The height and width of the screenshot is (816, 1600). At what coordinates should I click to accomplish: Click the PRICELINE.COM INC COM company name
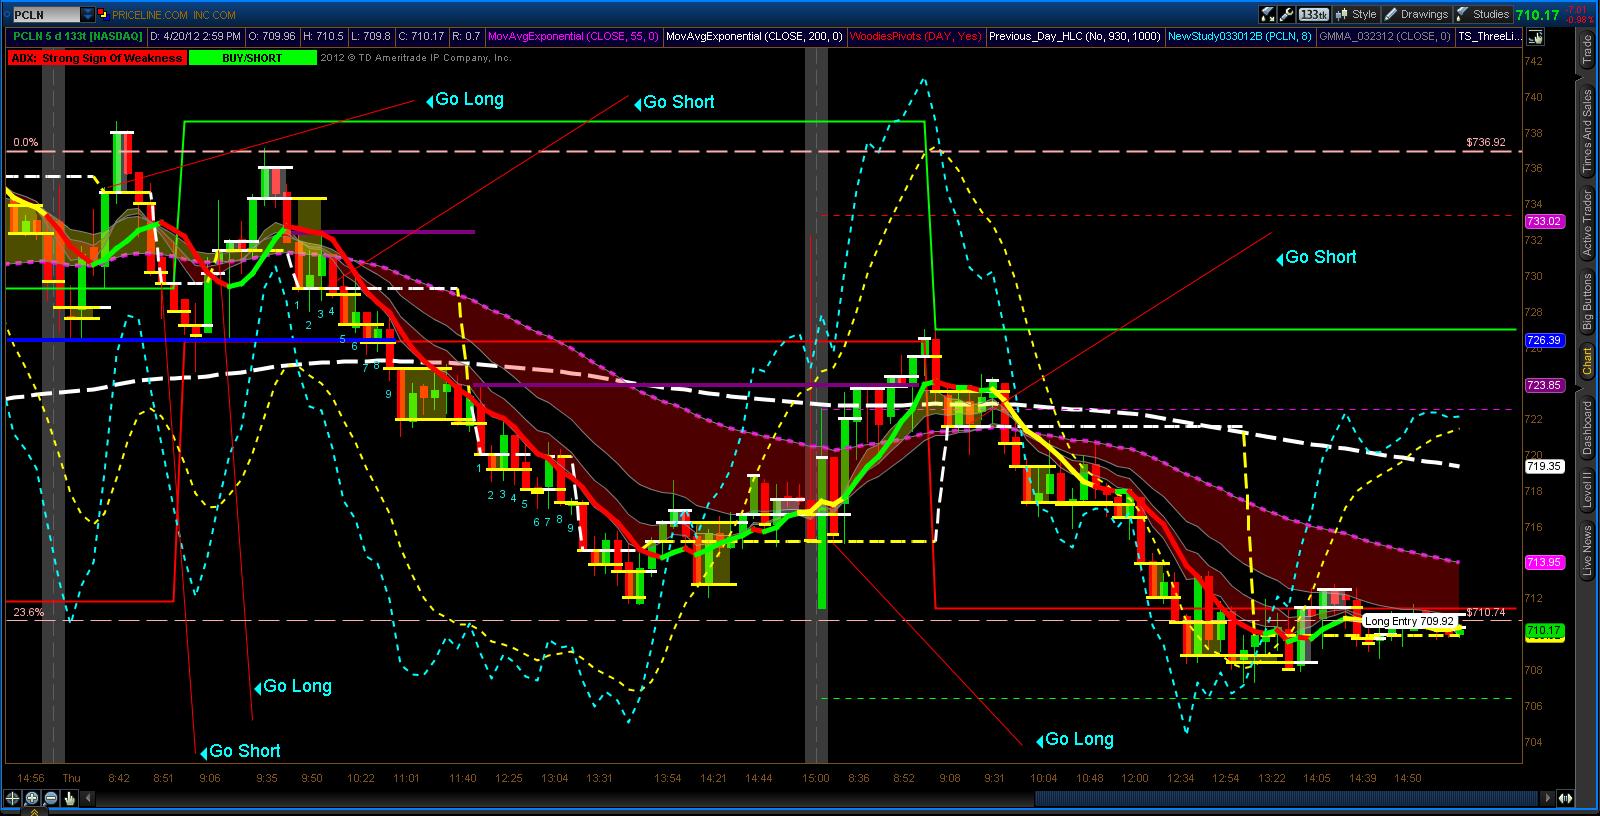[x=175, y=15]
